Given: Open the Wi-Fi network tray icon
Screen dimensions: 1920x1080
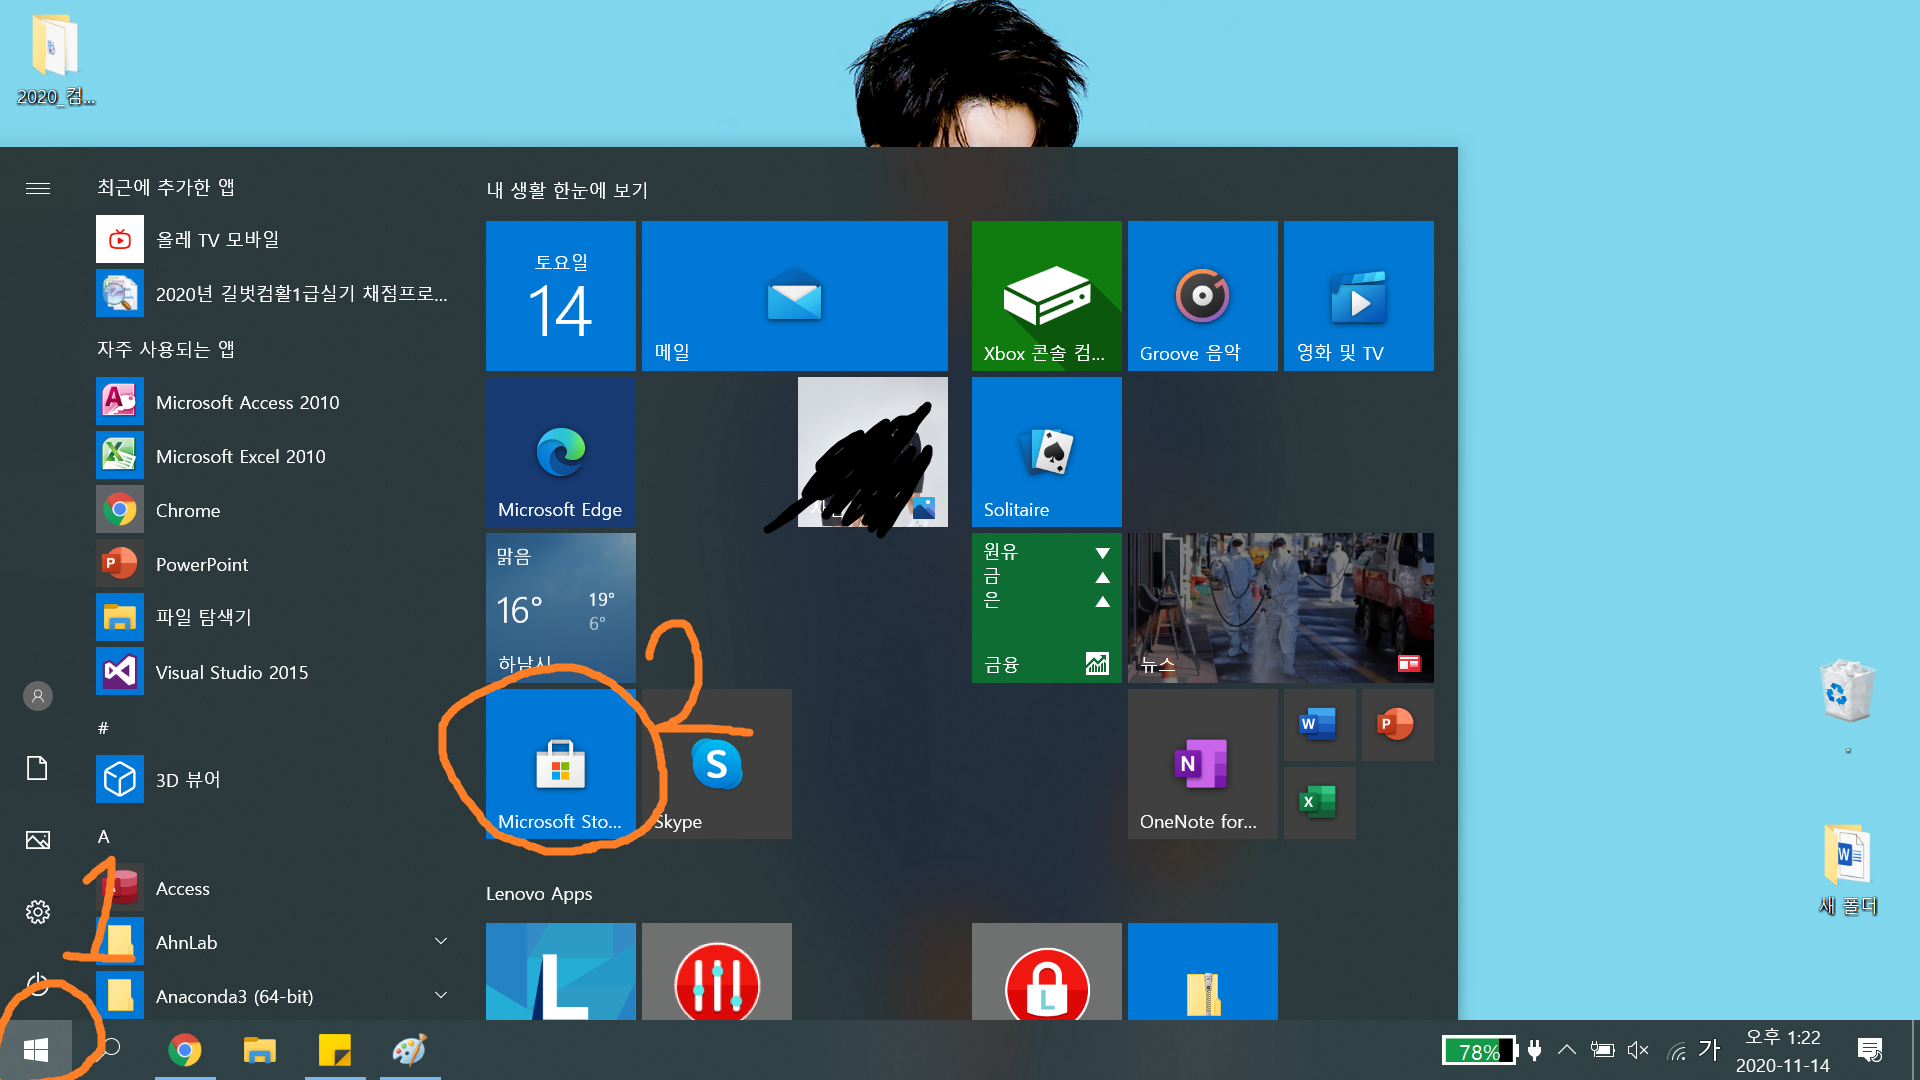Looking at the screenshot, I should [x=1676, y=1050].
